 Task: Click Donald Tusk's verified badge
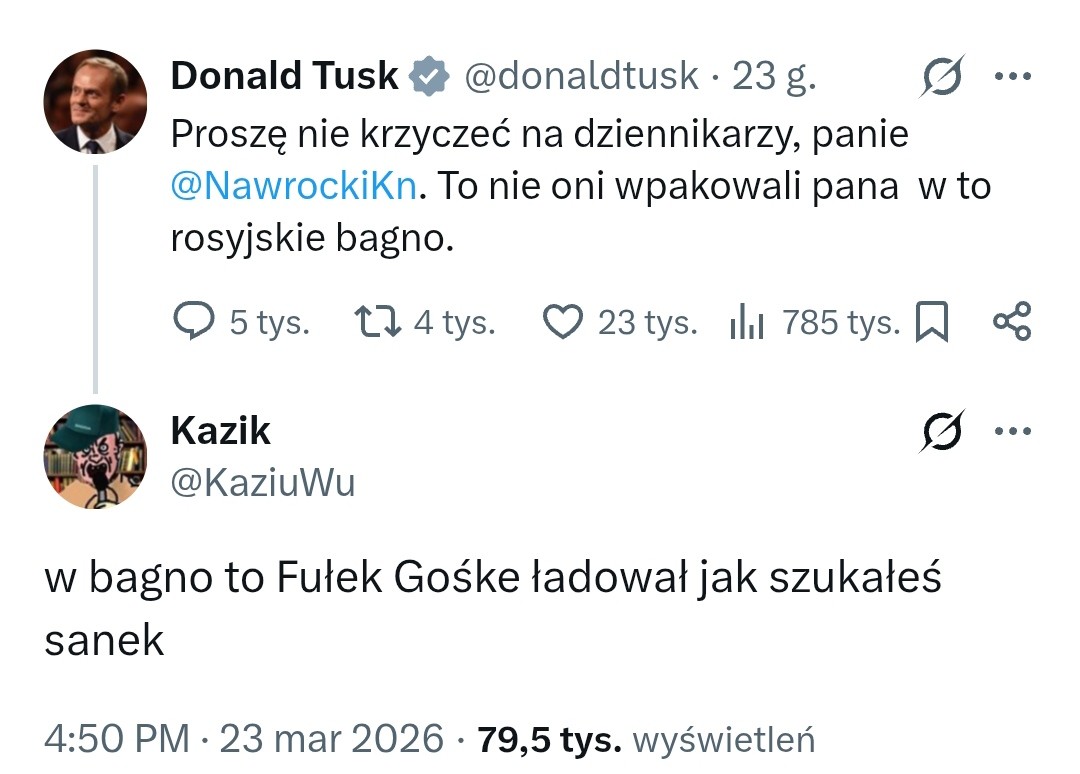(428, 72)
